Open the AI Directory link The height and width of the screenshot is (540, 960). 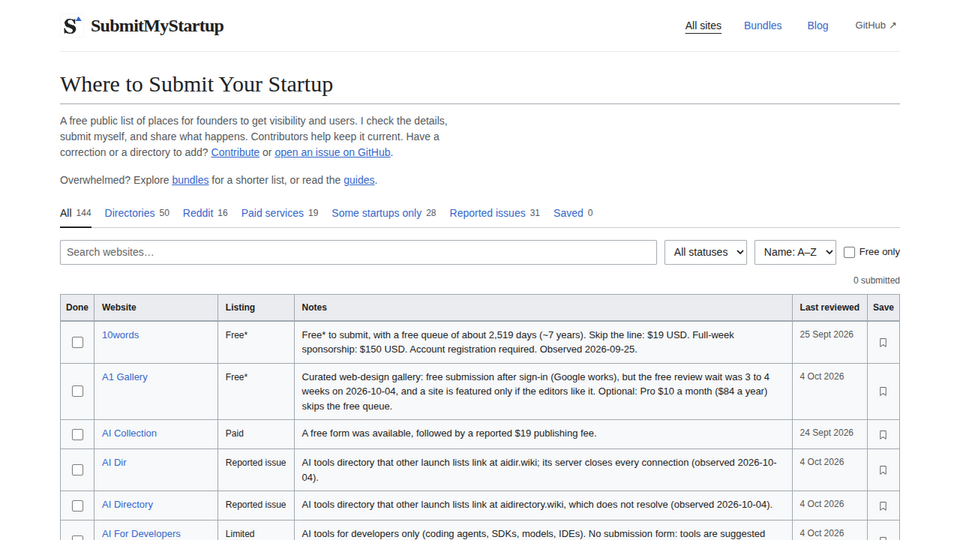(x=127, y=504)
